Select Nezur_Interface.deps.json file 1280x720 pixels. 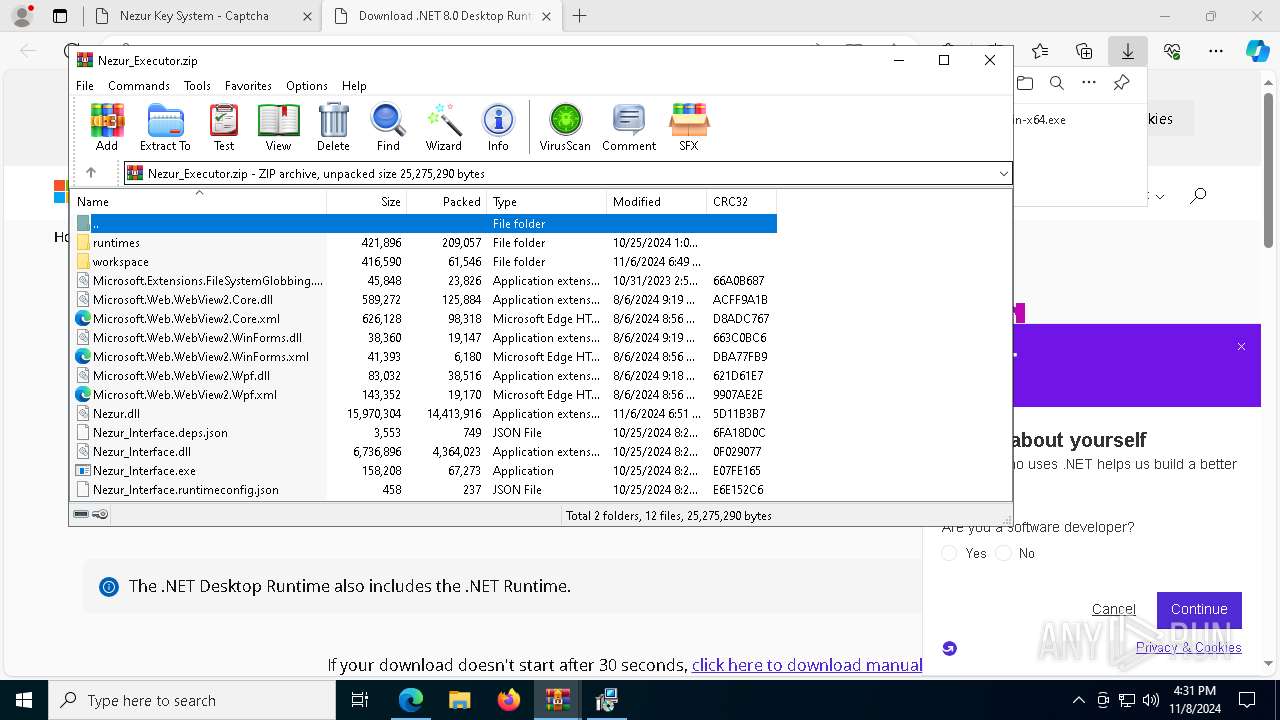pyautogui.click(x=425, y=433)
